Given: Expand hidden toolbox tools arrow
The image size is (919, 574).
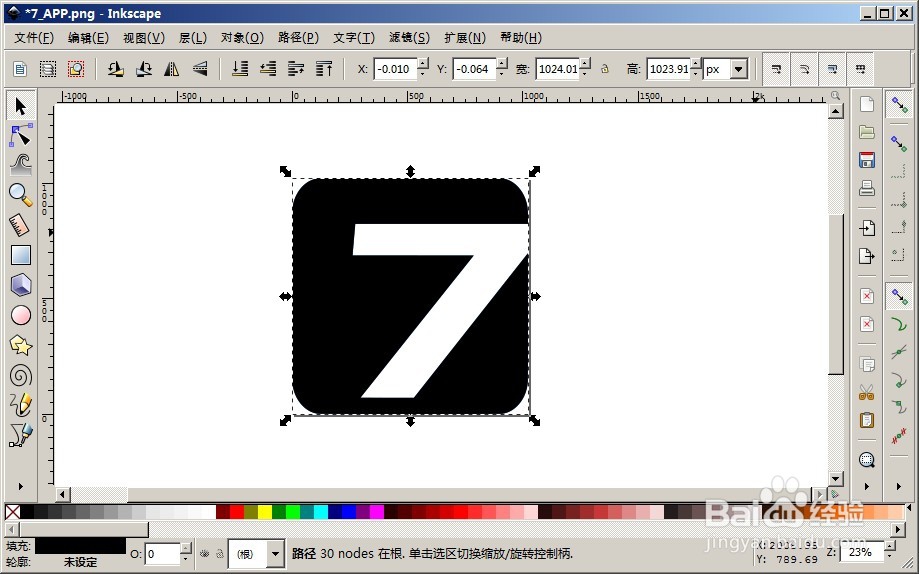Looking at the screenshot, I should click(21, 486).
